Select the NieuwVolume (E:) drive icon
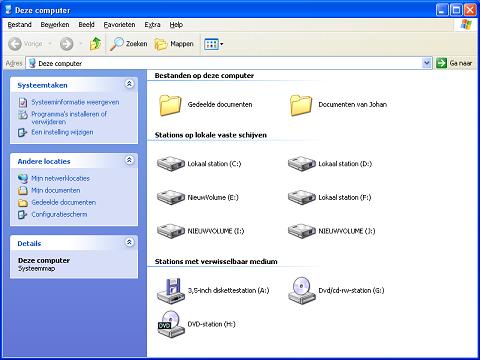The width and height of the screenshot is (480, 360). 171,197
